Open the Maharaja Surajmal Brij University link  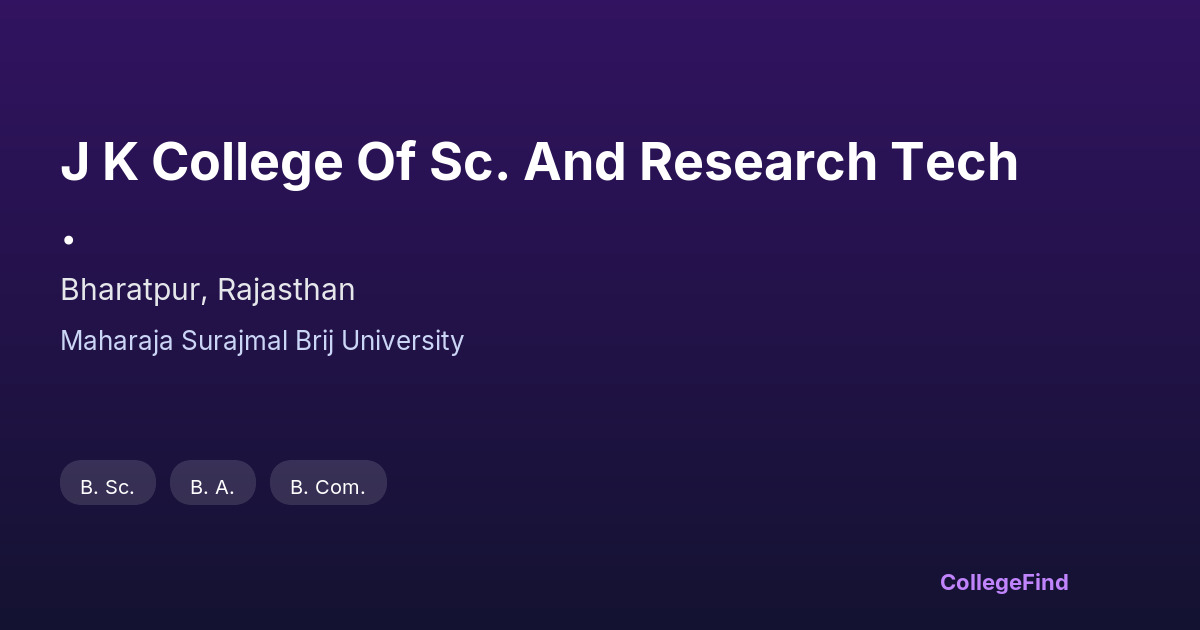tap(262, 341)
